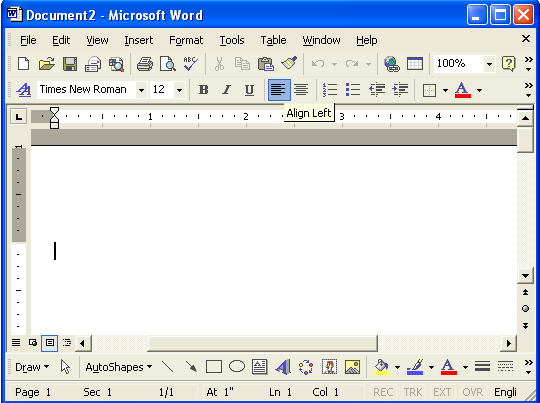This screenshot has height=403, width=540.
Task: Click the Draw menu button
Action: (x=32, y=367)
